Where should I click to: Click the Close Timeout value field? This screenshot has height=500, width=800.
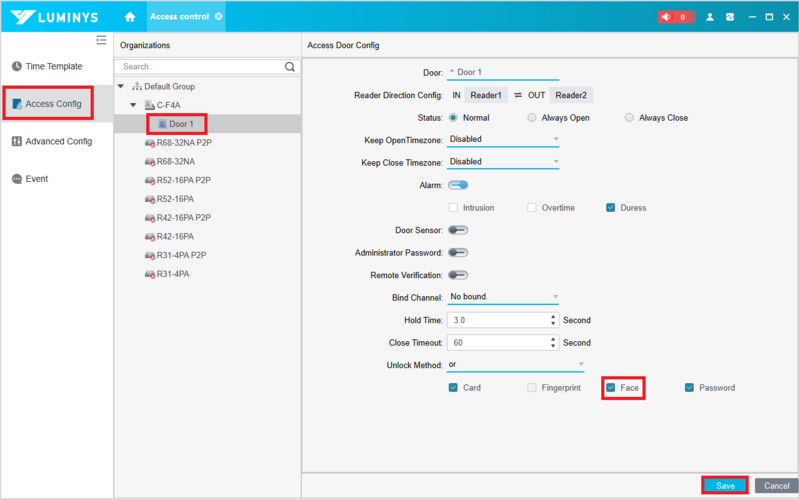(497, 343)
